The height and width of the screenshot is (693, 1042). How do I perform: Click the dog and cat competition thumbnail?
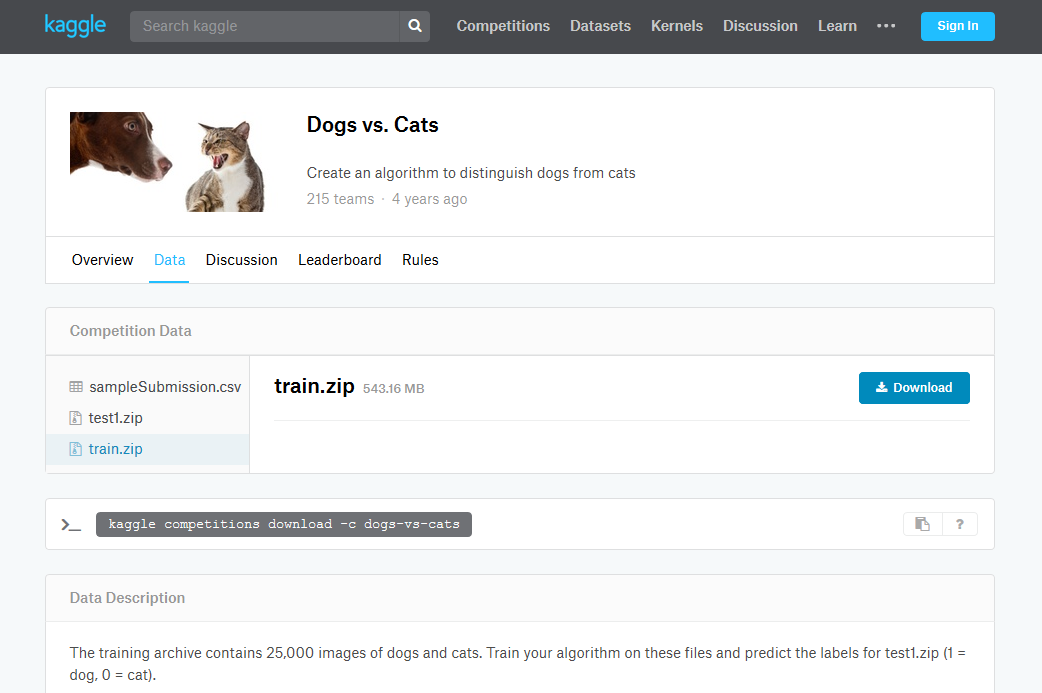pyautogui.click(x=167, y=162)
